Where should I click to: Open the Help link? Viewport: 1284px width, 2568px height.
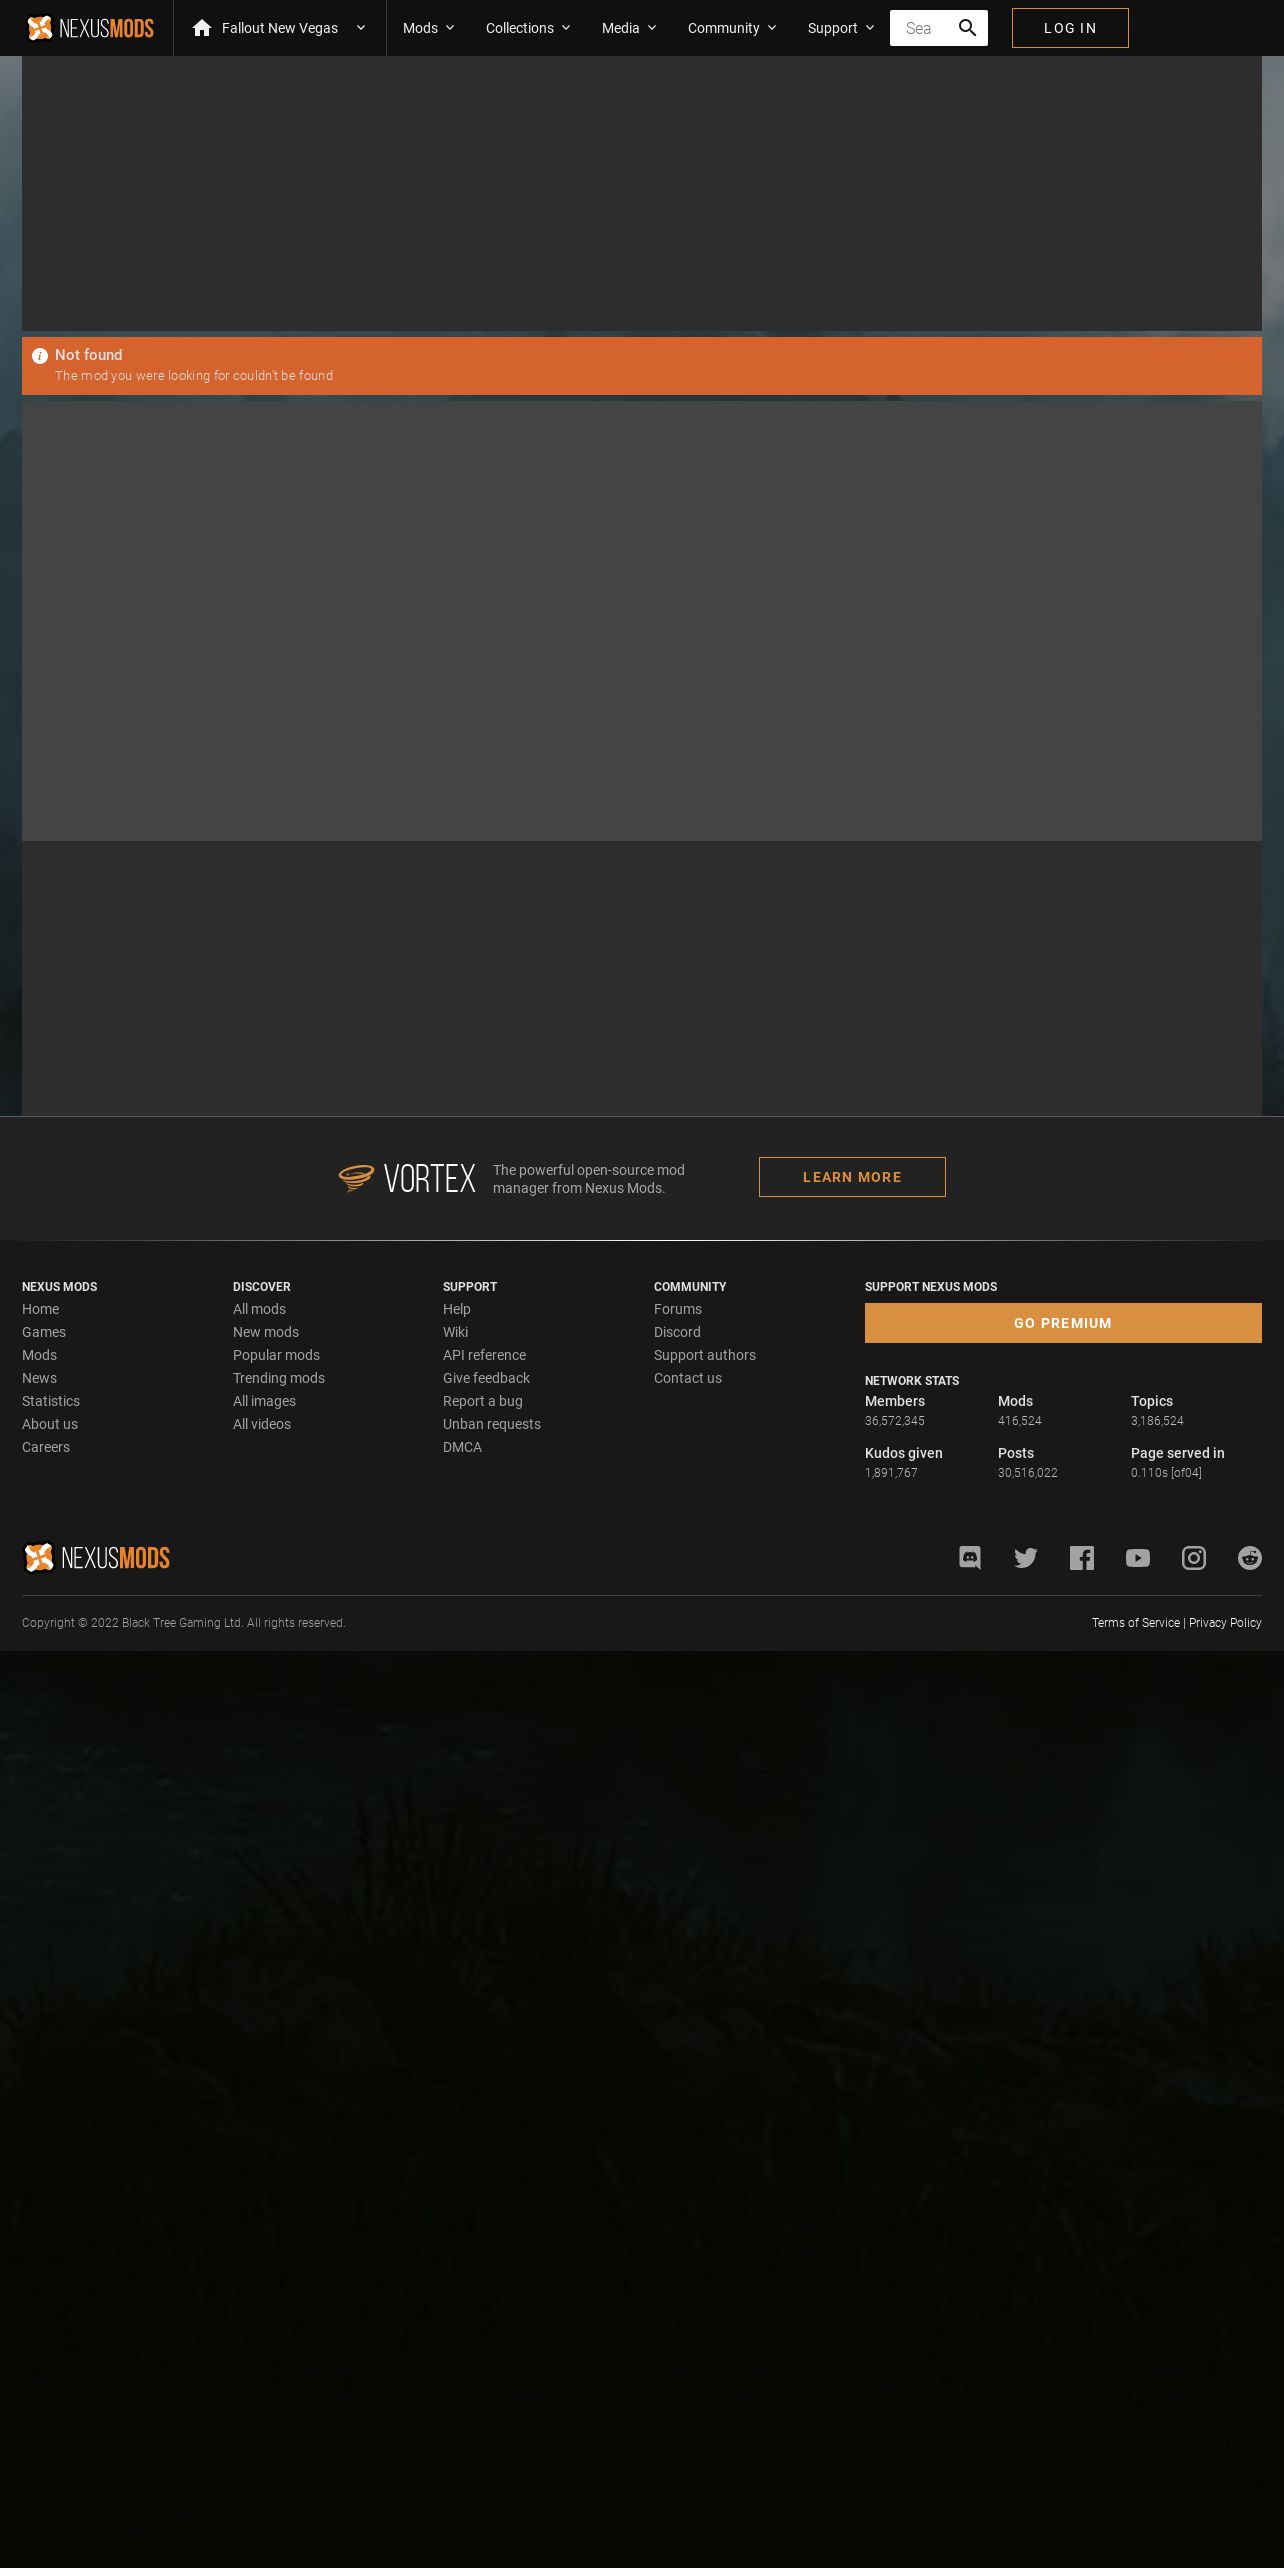[x=457, y=1309]
